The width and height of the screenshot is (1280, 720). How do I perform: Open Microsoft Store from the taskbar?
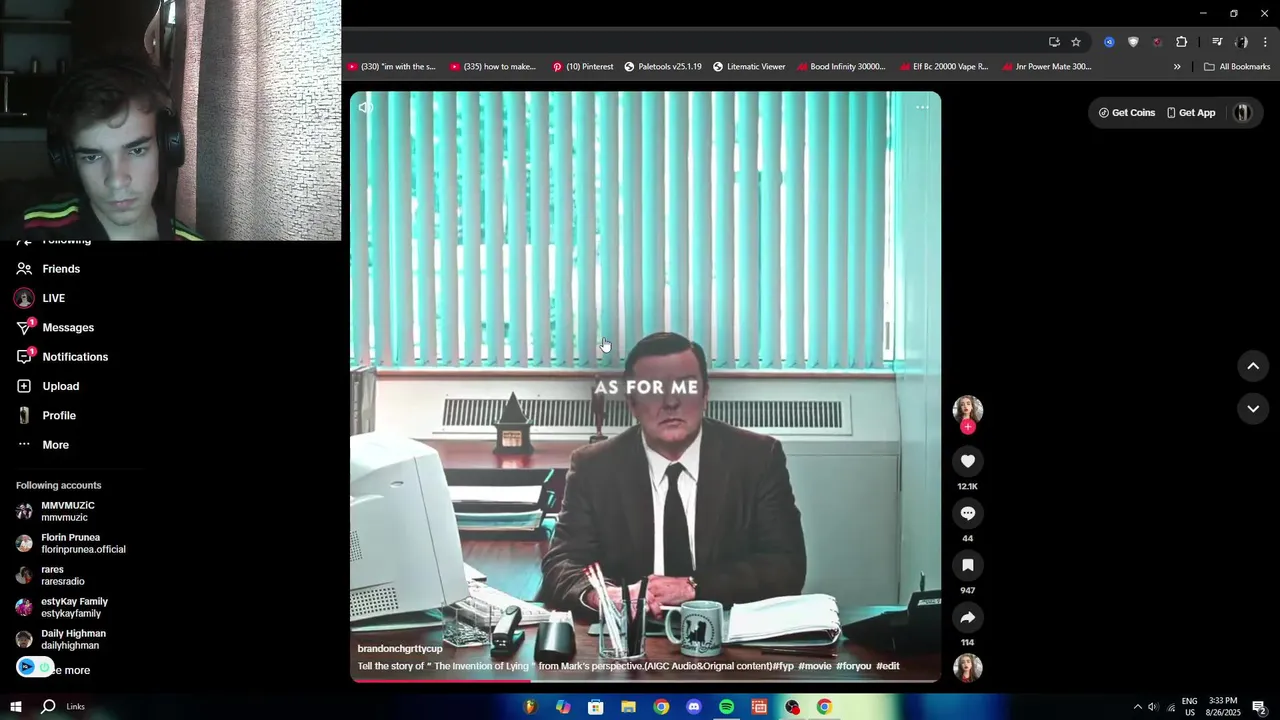595,707
